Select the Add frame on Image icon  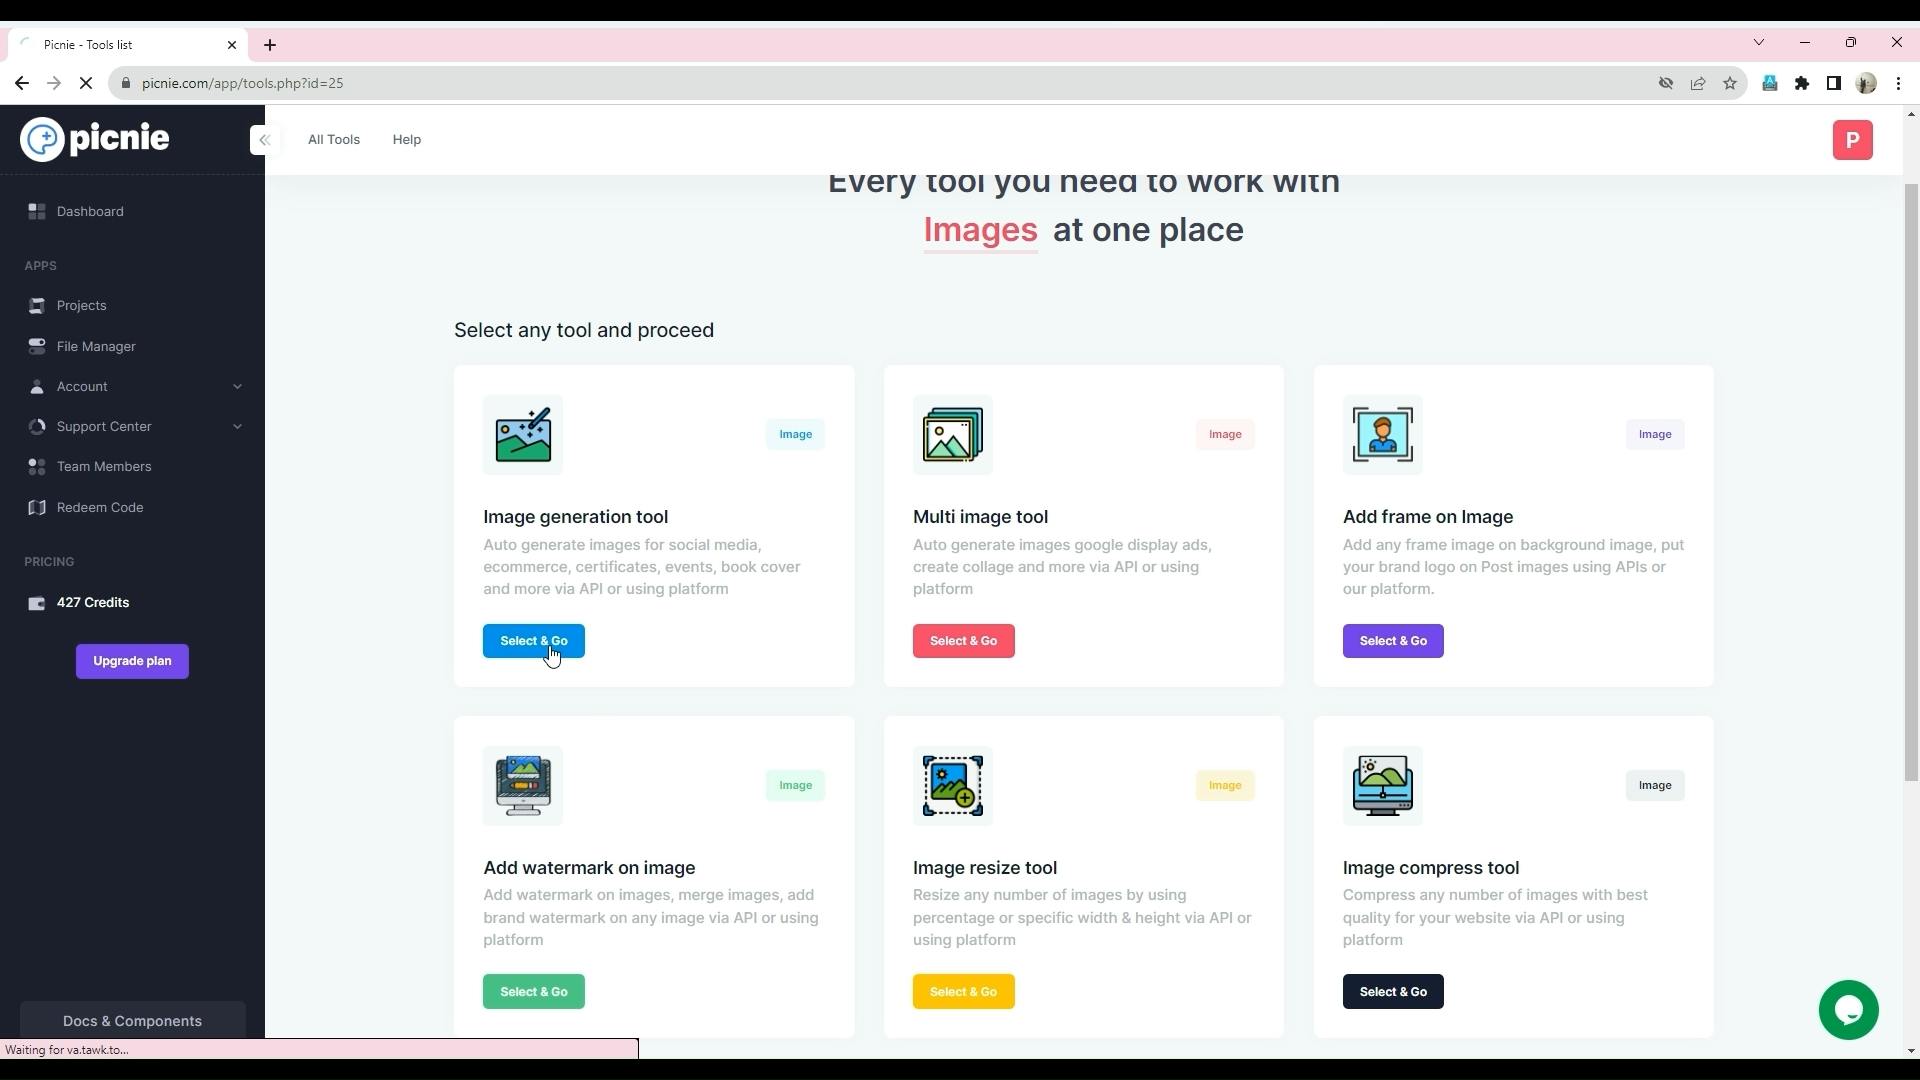tap(1383, 434)
